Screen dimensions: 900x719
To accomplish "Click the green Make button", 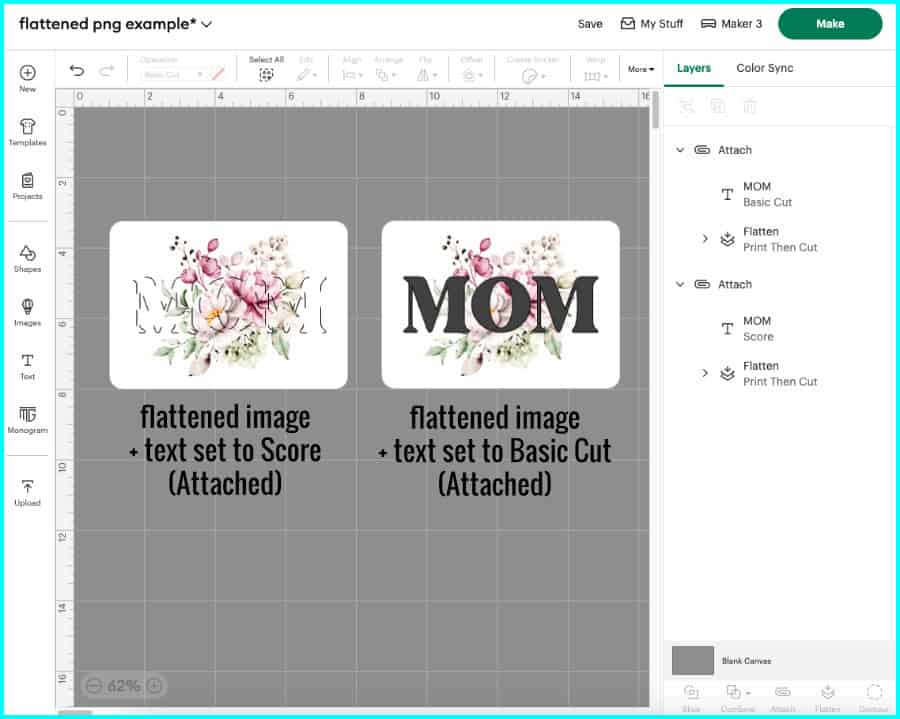I will coord(830,24).
